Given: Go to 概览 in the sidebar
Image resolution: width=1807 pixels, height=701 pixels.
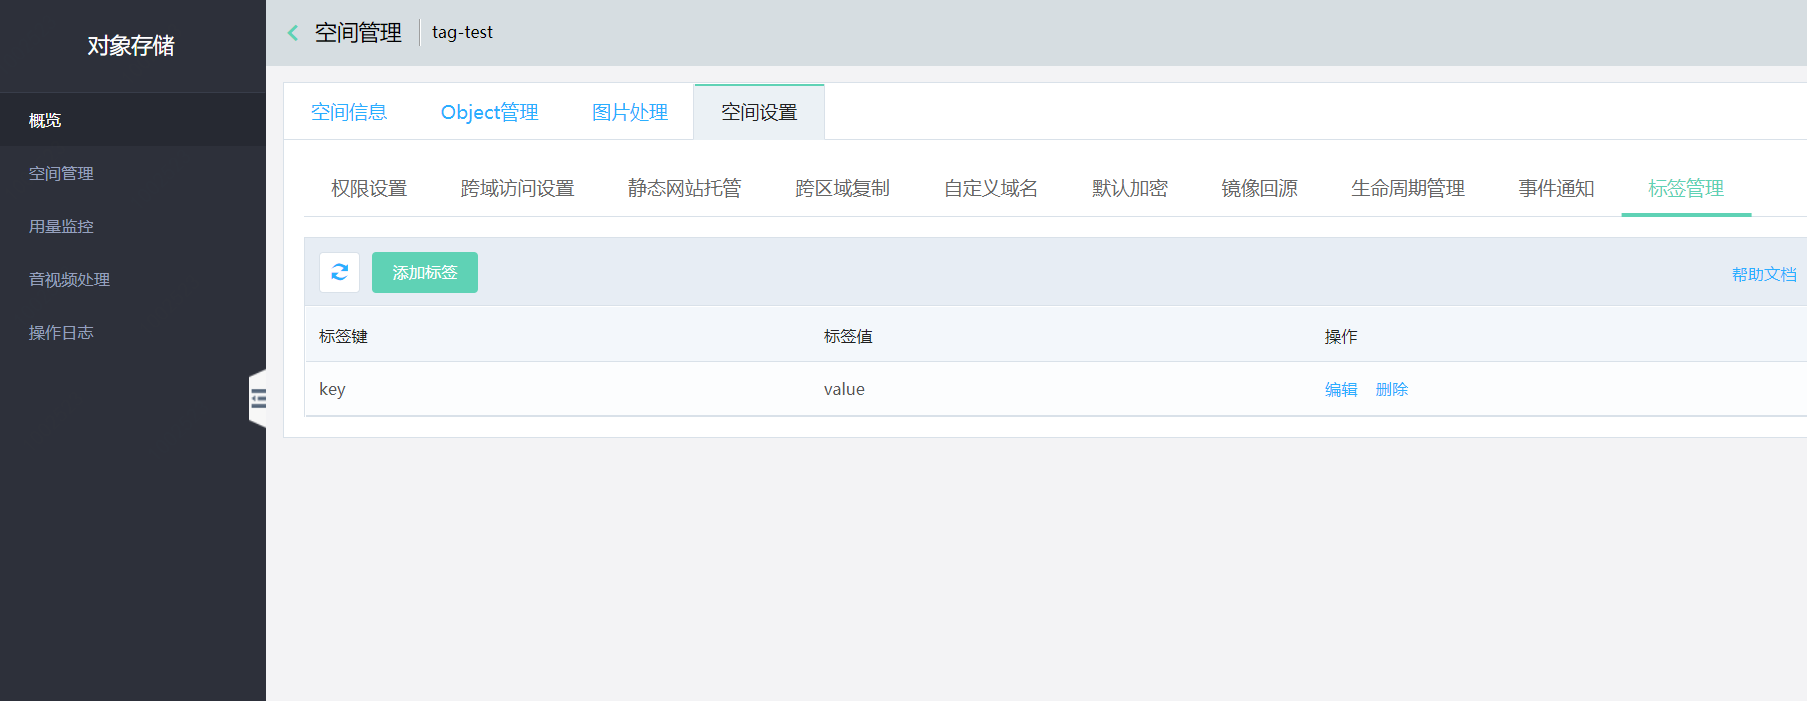Looking at the screenshot, I should coord(133,120).
